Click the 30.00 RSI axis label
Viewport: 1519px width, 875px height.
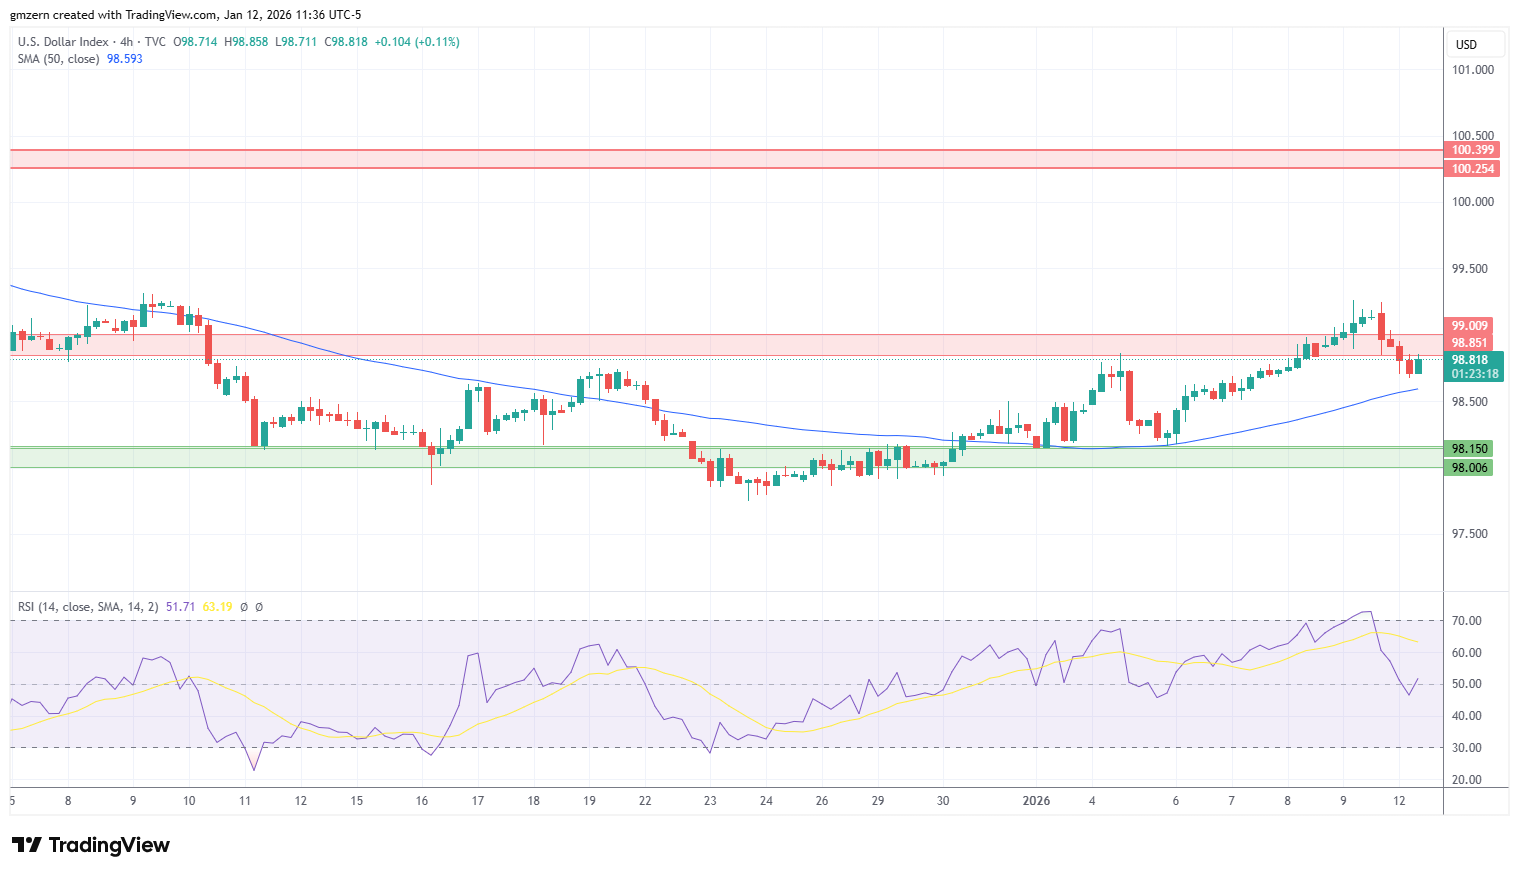tap(1467, 748)
